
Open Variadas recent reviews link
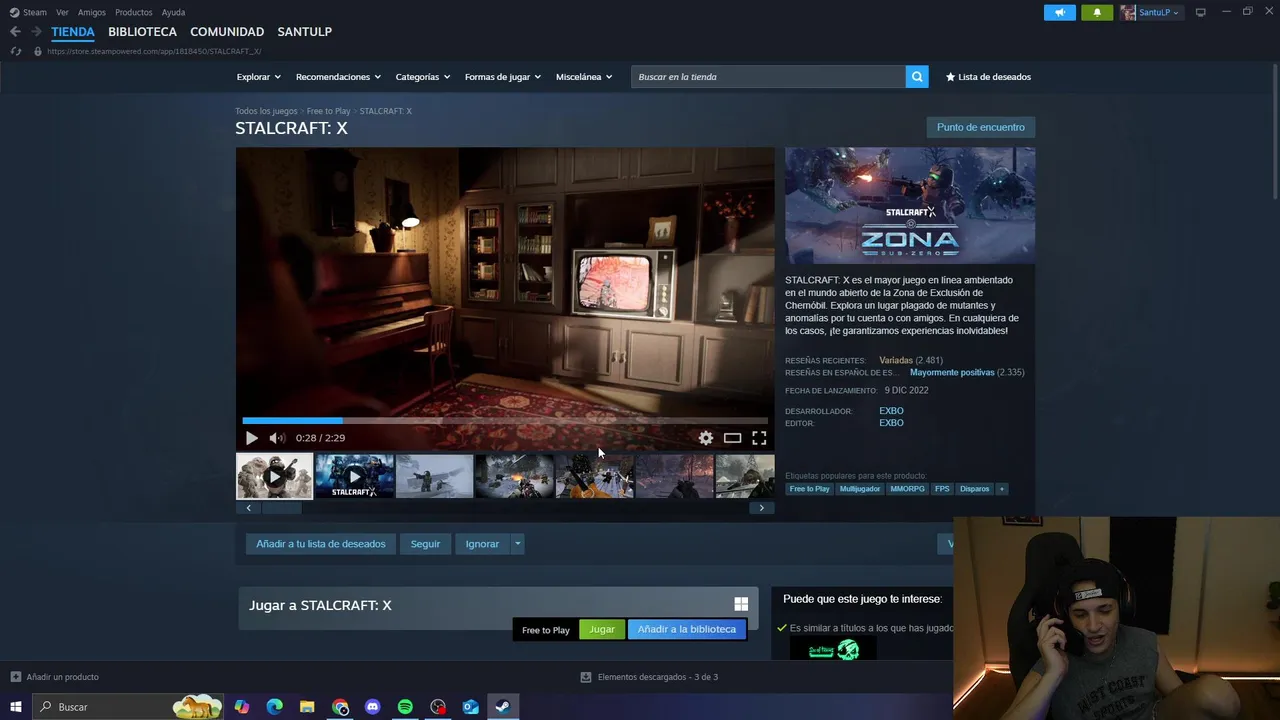[896, 360]
